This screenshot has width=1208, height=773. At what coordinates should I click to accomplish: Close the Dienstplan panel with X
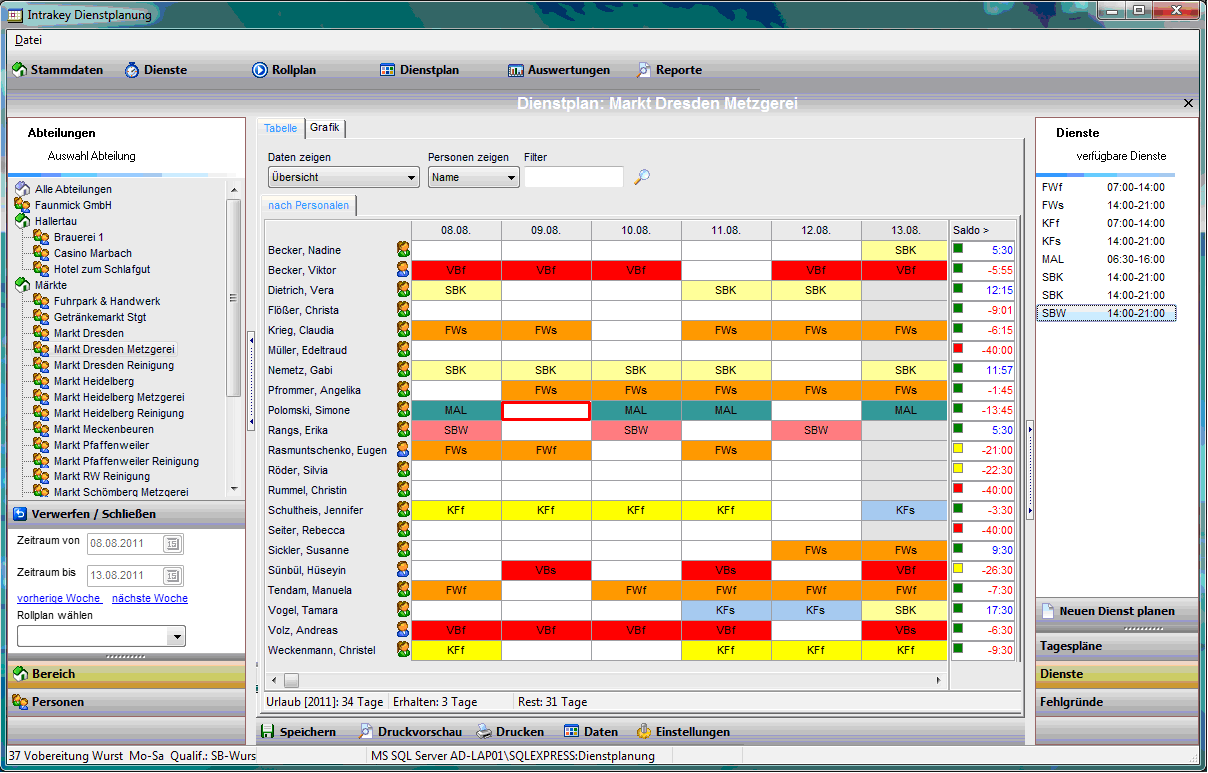tap(1188, 103)
